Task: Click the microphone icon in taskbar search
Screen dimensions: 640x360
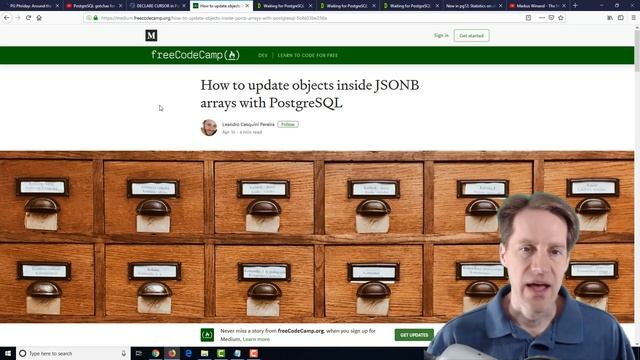Action: (124, 353)
